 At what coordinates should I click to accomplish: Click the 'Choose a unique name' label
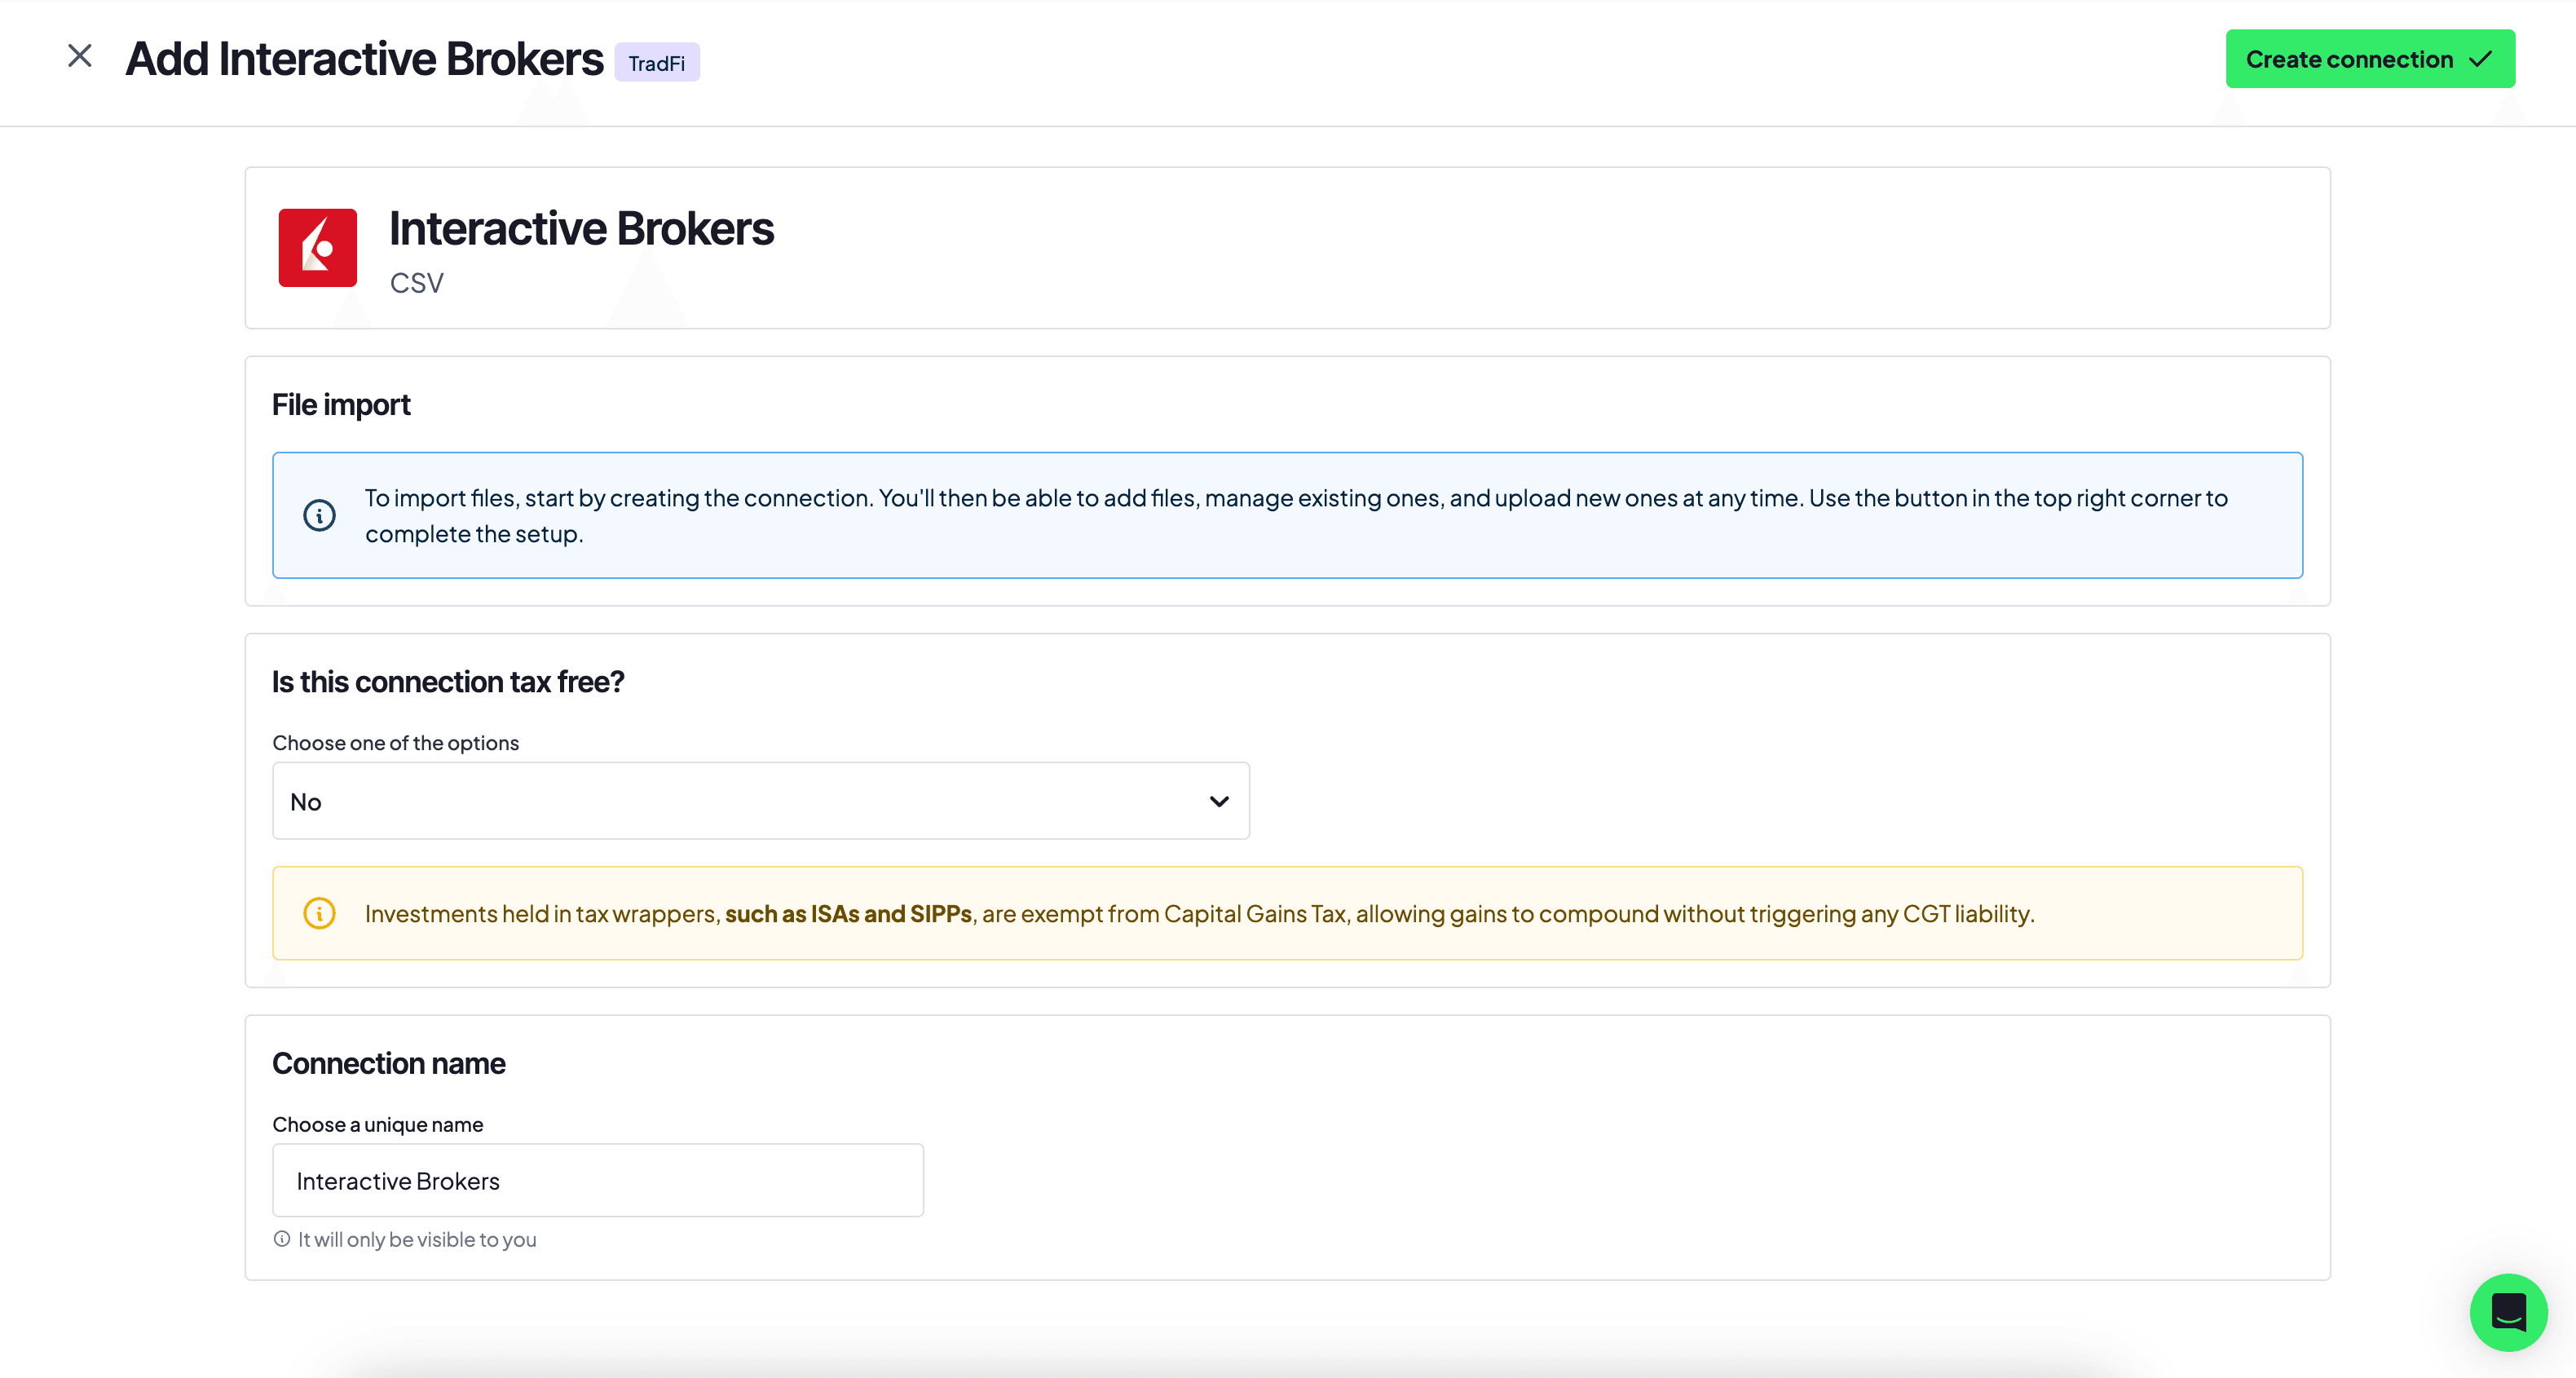[x=378, y=1125]
